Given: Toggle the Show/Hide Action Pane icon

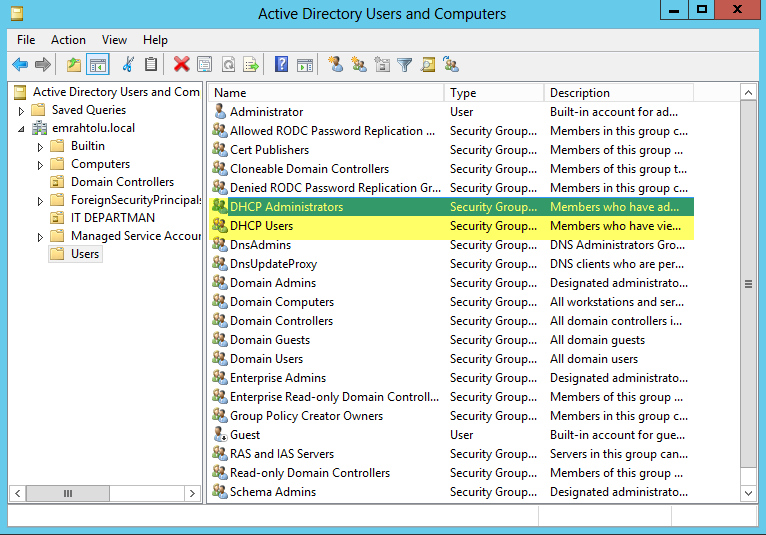Looking at the screenshot, I should click(x=305, y=64).
